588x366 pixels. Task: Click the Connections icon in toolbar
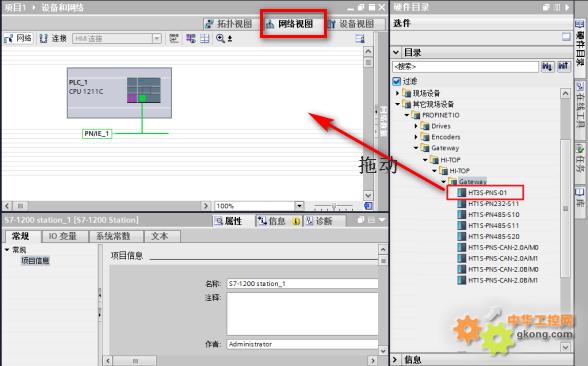(x=53, y=38)
